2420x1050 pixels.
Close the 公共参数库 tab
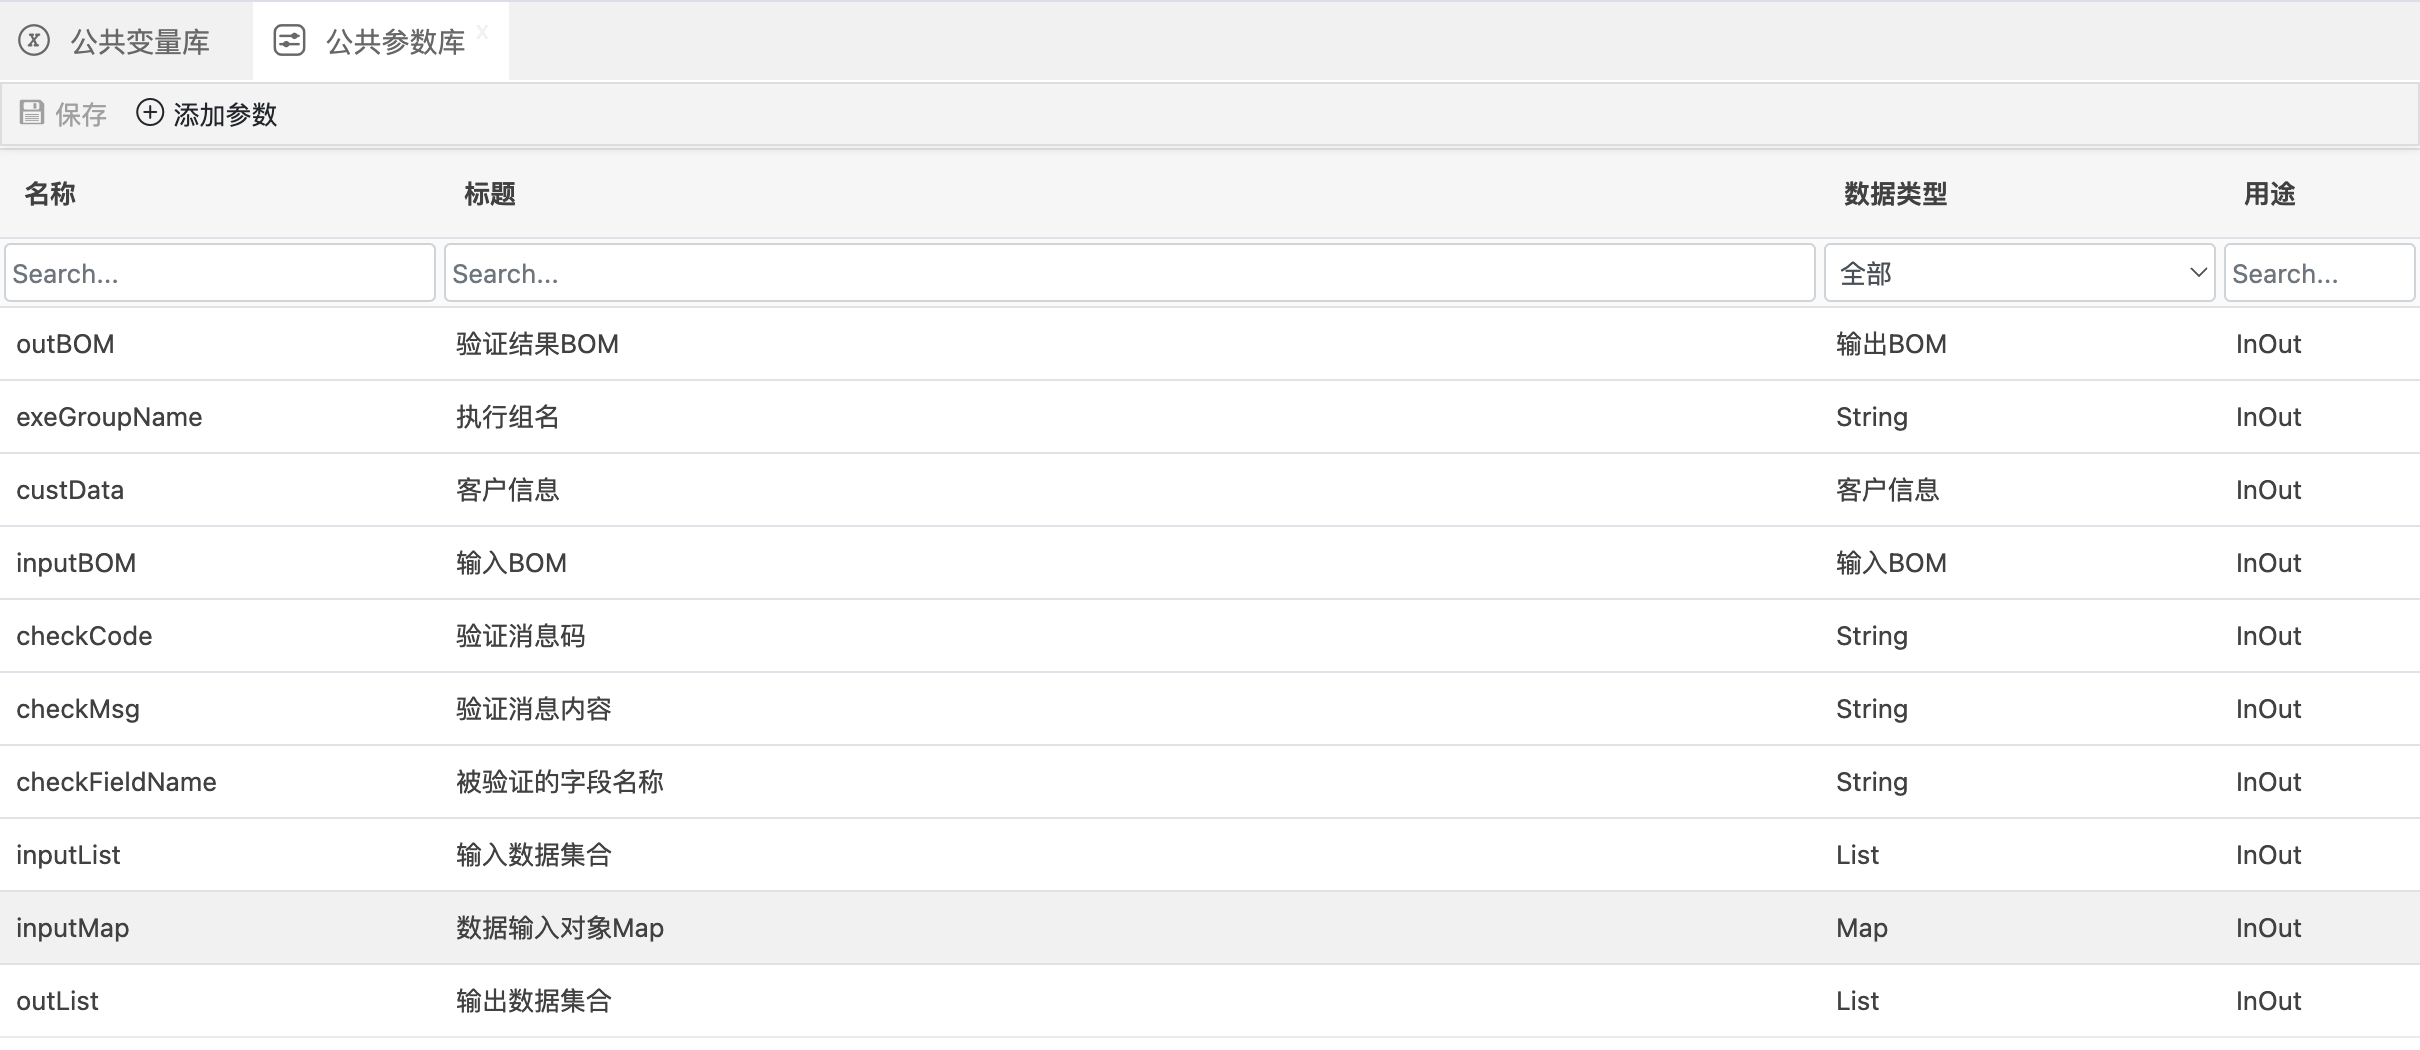(483, 33)
